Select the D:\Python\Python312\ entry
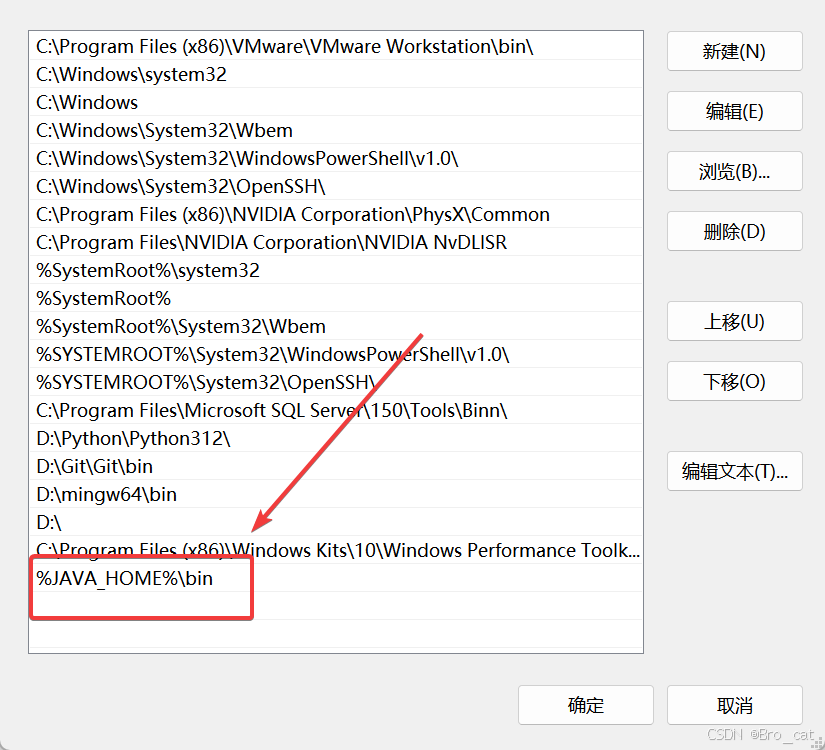The image size is (825, 750). (336, 438)
